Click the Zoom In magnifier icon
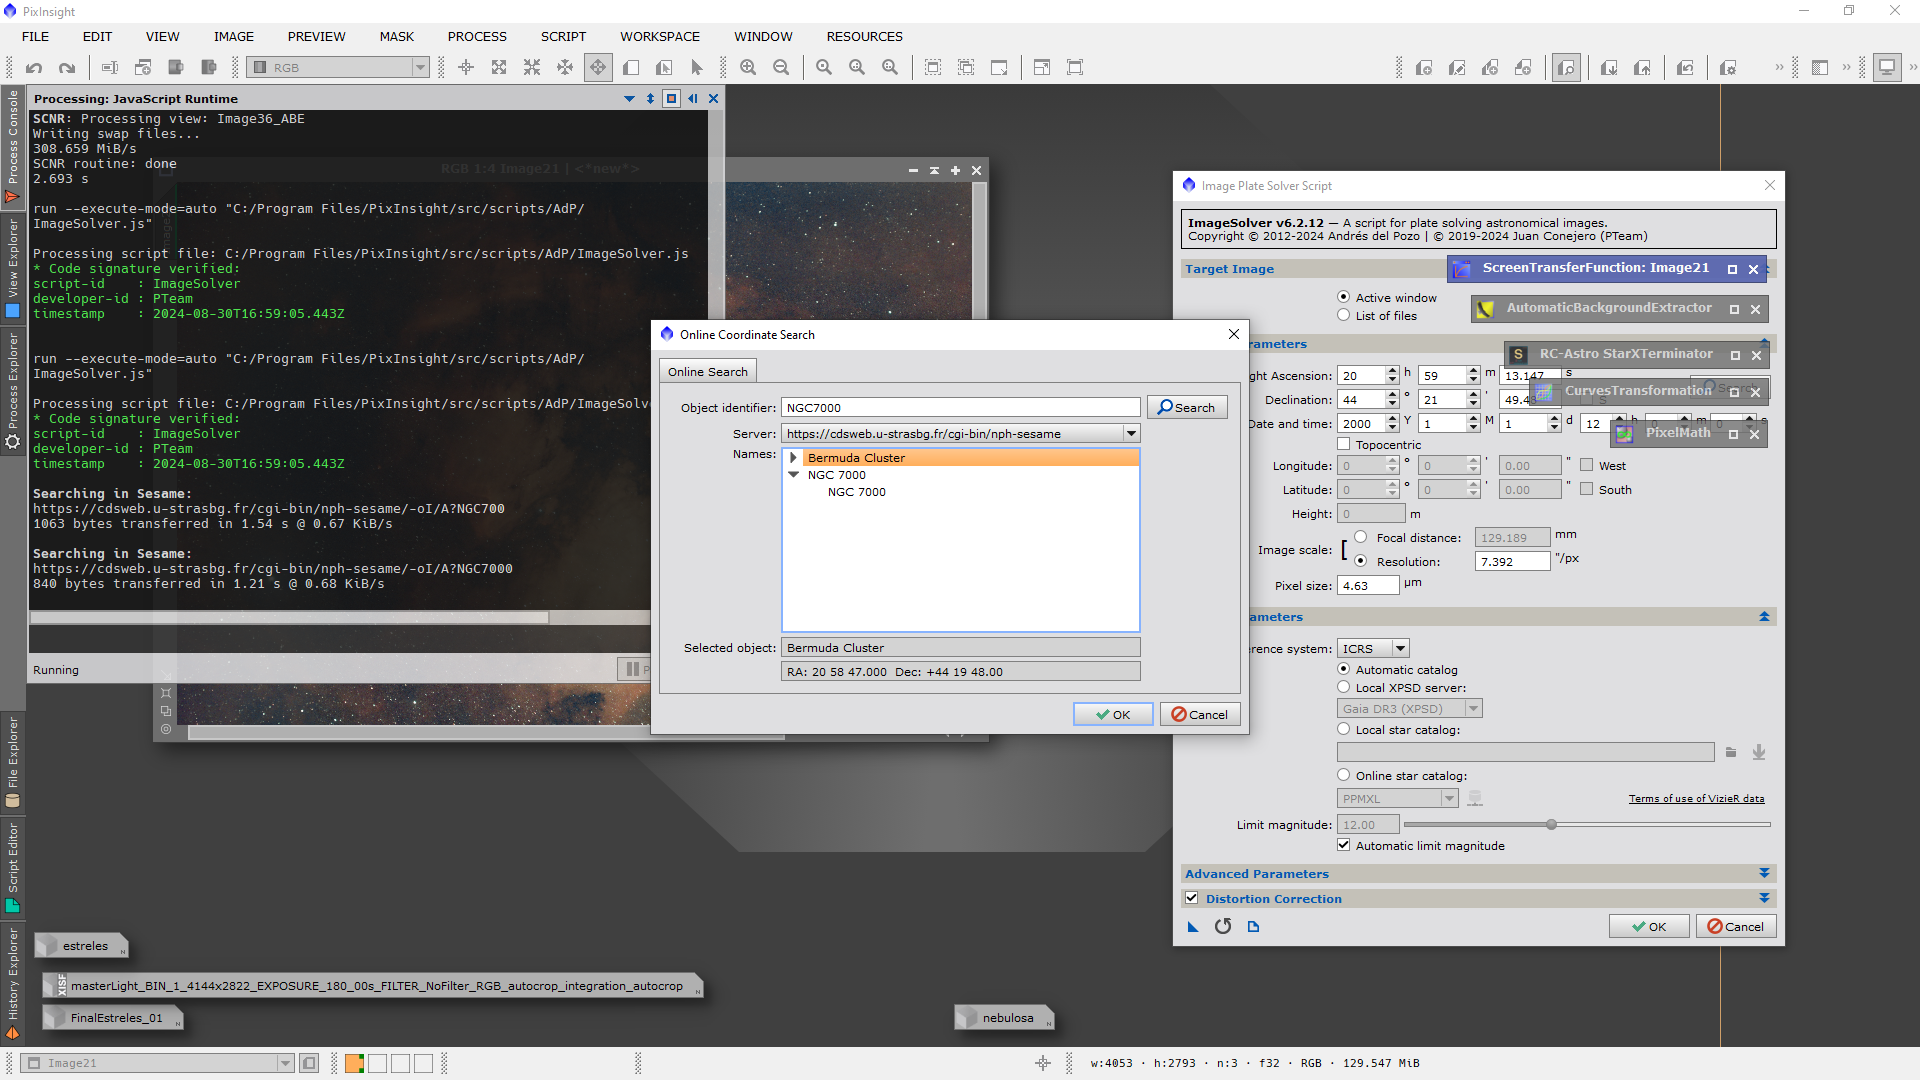Screen dimensions: 1920x1080 [748, 68]
